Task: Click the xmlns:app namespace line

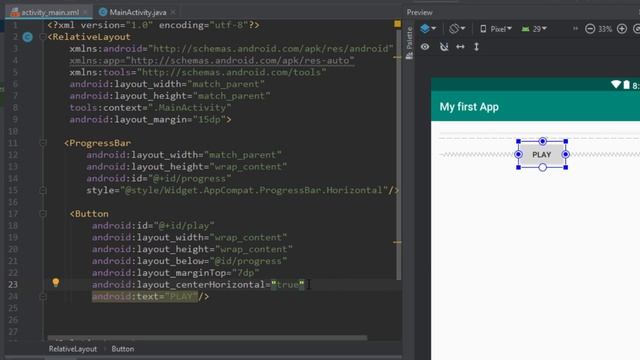Action: pyautogui.click(x=212, y=60)
